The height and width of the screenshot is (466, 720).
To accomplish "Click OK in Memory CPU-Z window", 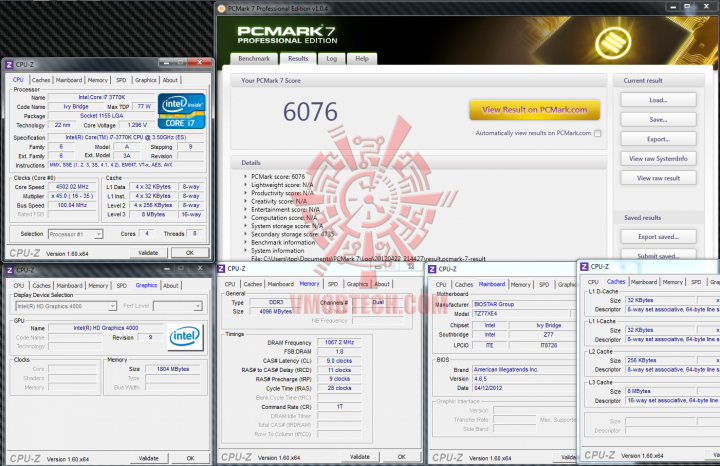I will pos(402,457).
